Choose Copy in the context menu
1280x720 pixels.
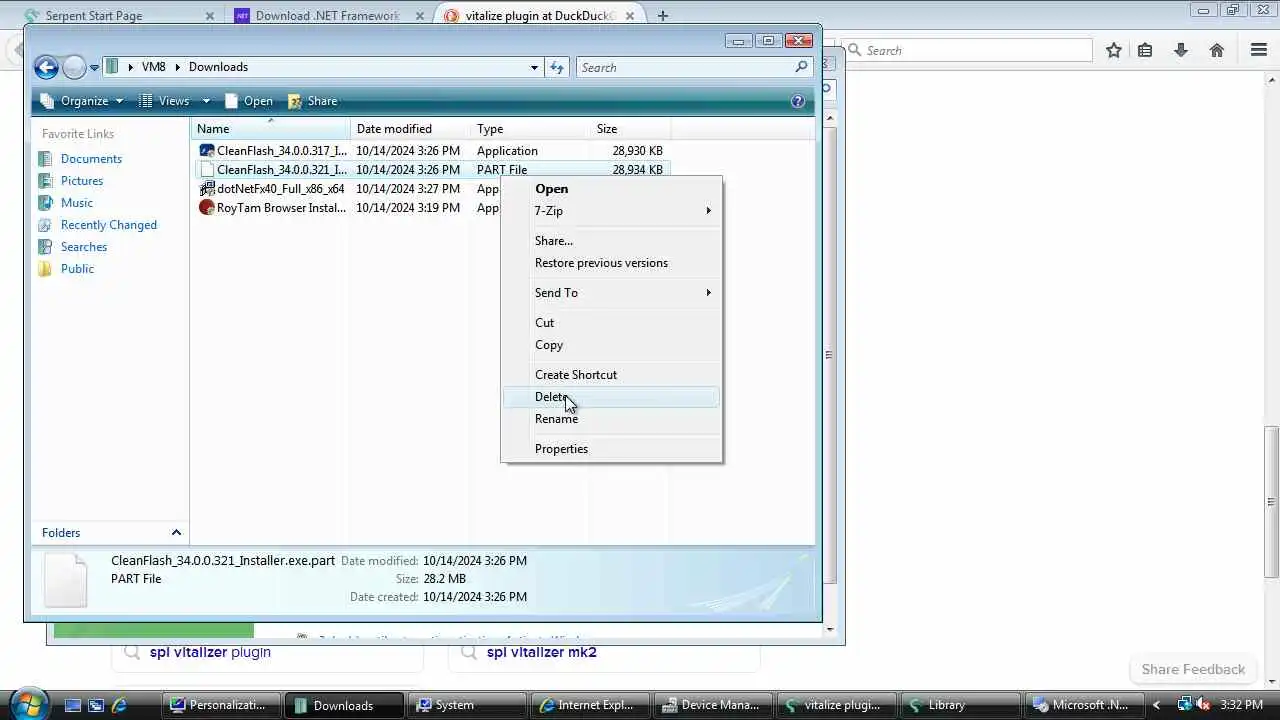[x=611, y=345]
